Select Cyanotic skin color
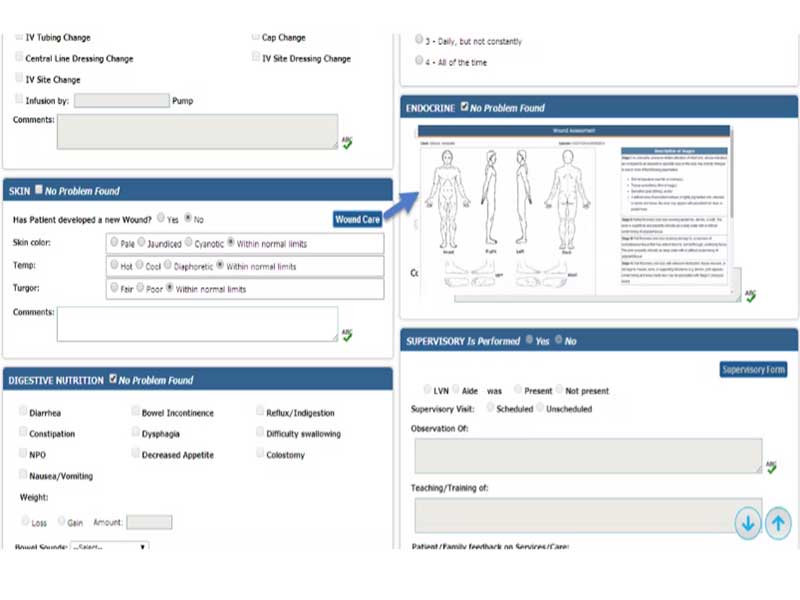The image size is (800, 600). click(x=188, y=242)
